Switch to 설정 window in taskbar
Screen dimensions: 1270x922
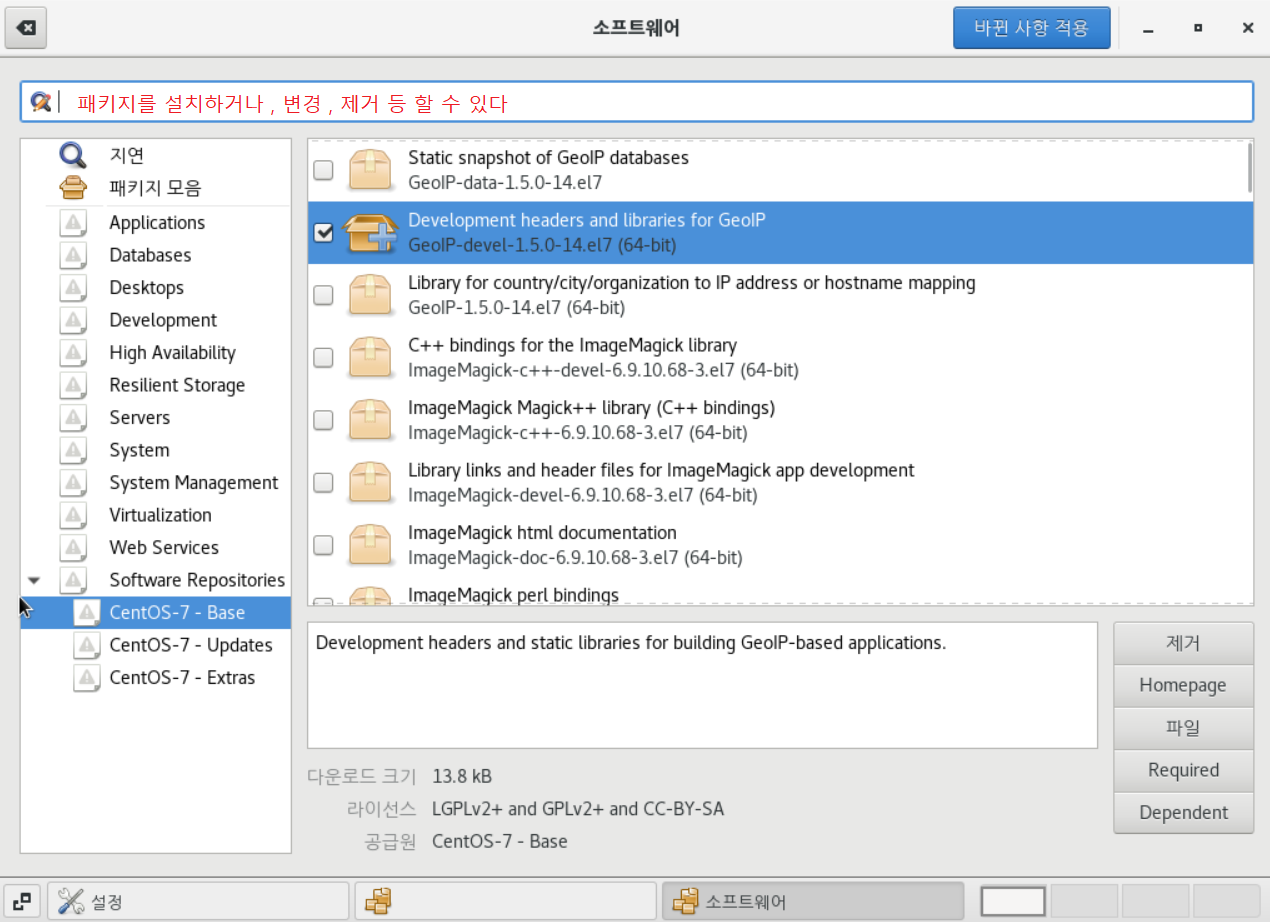[198, 901]
